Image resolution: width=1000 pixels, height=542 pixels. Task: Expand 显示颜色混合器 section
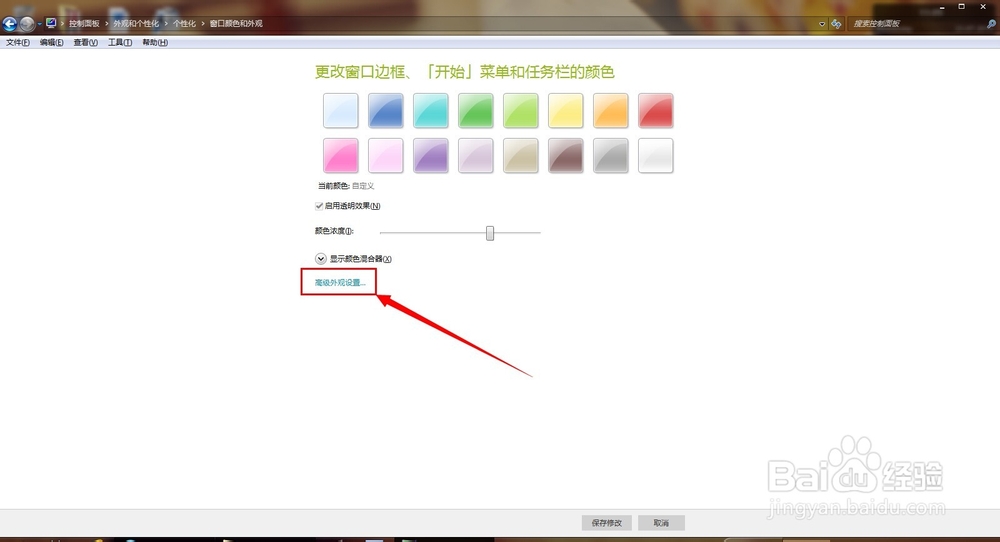(321, 259)
